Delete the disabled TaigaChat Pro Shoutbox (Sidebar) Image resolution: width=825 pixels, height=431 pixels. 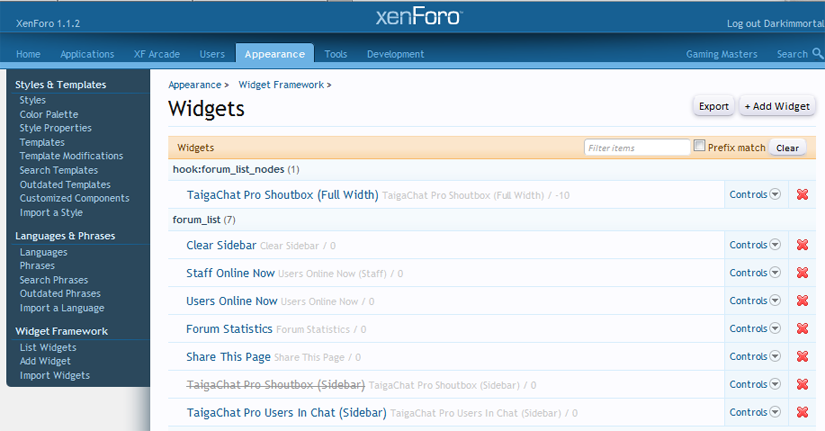(x=802, y=385)
